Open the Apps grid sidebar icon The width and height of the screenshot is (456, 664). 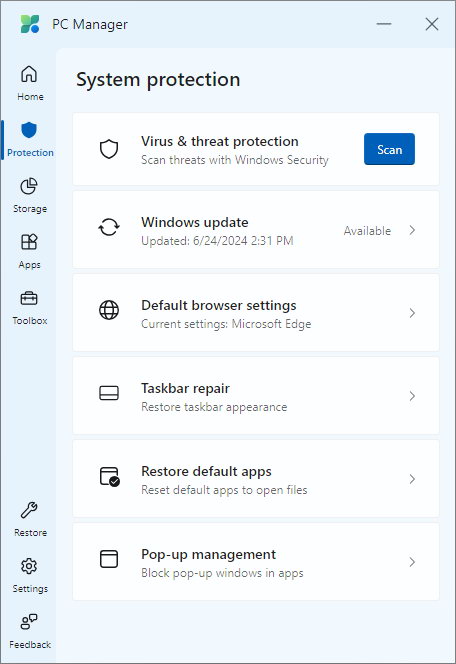tap(29, 242)
